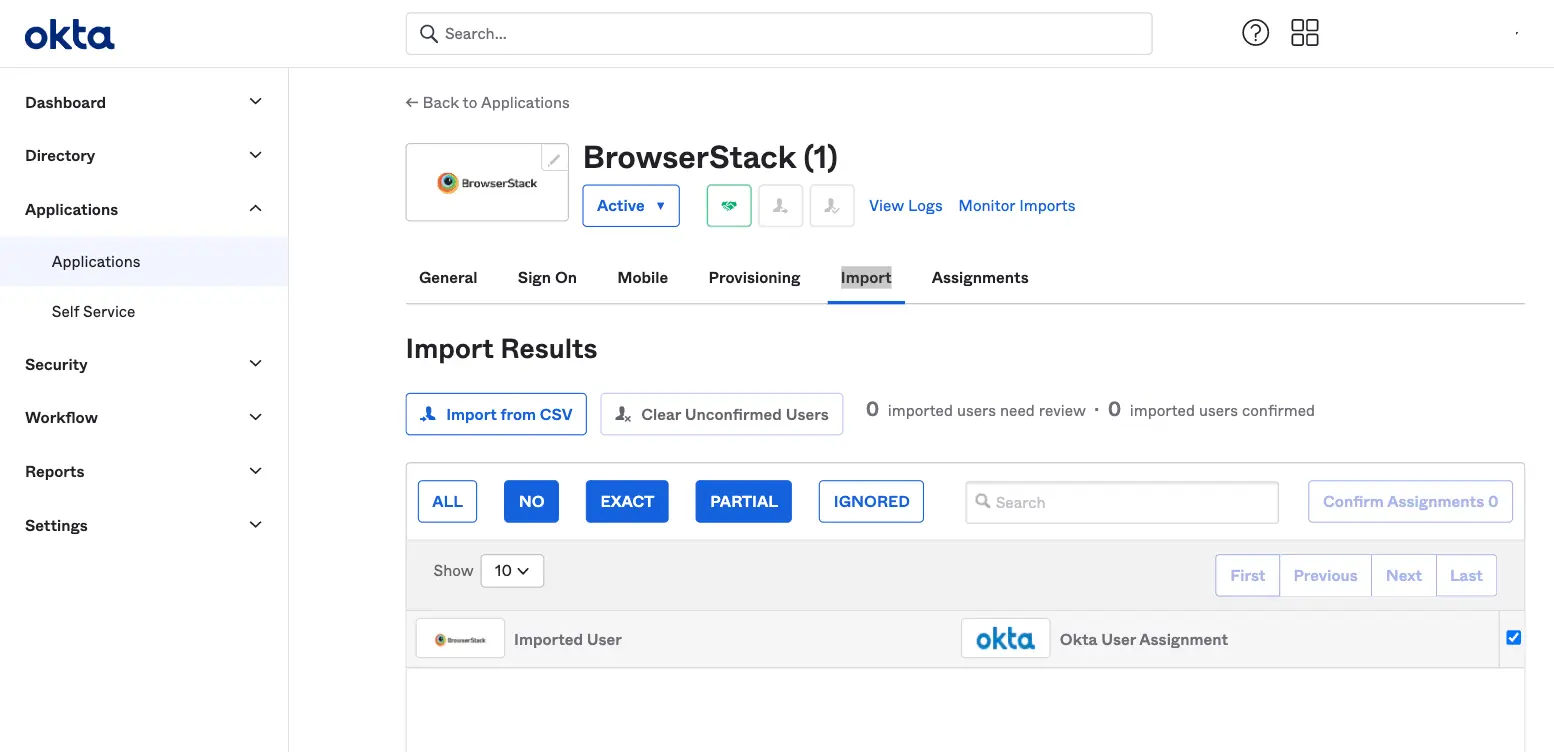Toggle the PARTIAL match filter

pos(743,502)
